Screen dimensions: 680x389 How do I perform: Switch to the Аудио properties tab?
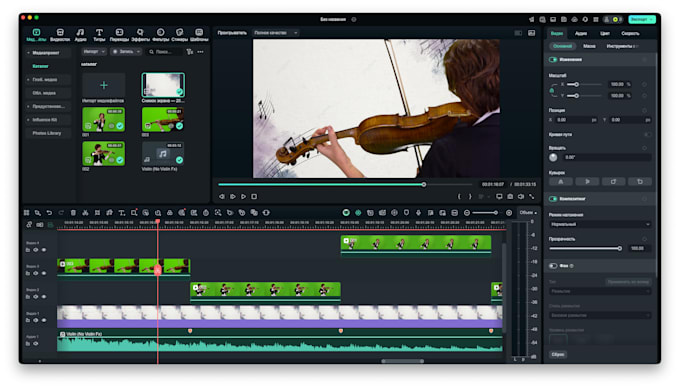pos(581,33)
